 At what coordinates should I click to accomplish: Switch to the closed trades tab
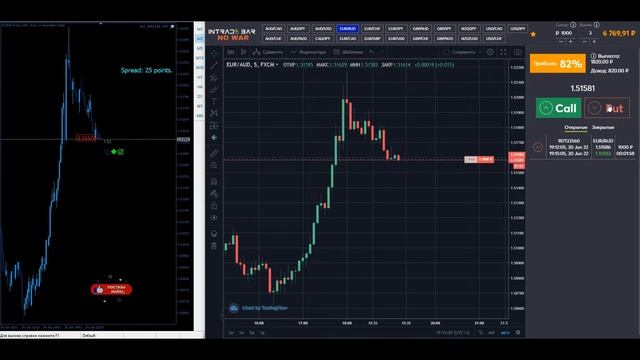(603, 127)
